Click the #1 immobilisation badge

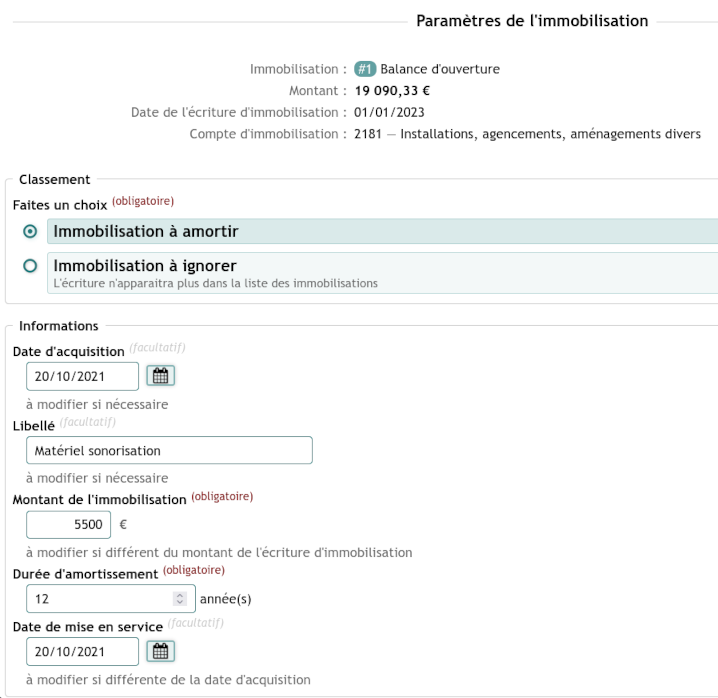[364, 69]
